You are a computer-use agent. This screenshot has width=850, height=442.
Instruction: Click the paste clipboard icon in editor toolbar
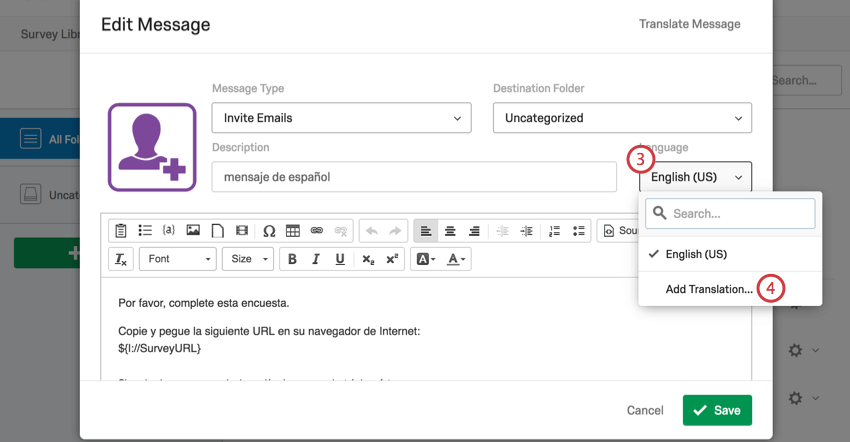point(121,231)
